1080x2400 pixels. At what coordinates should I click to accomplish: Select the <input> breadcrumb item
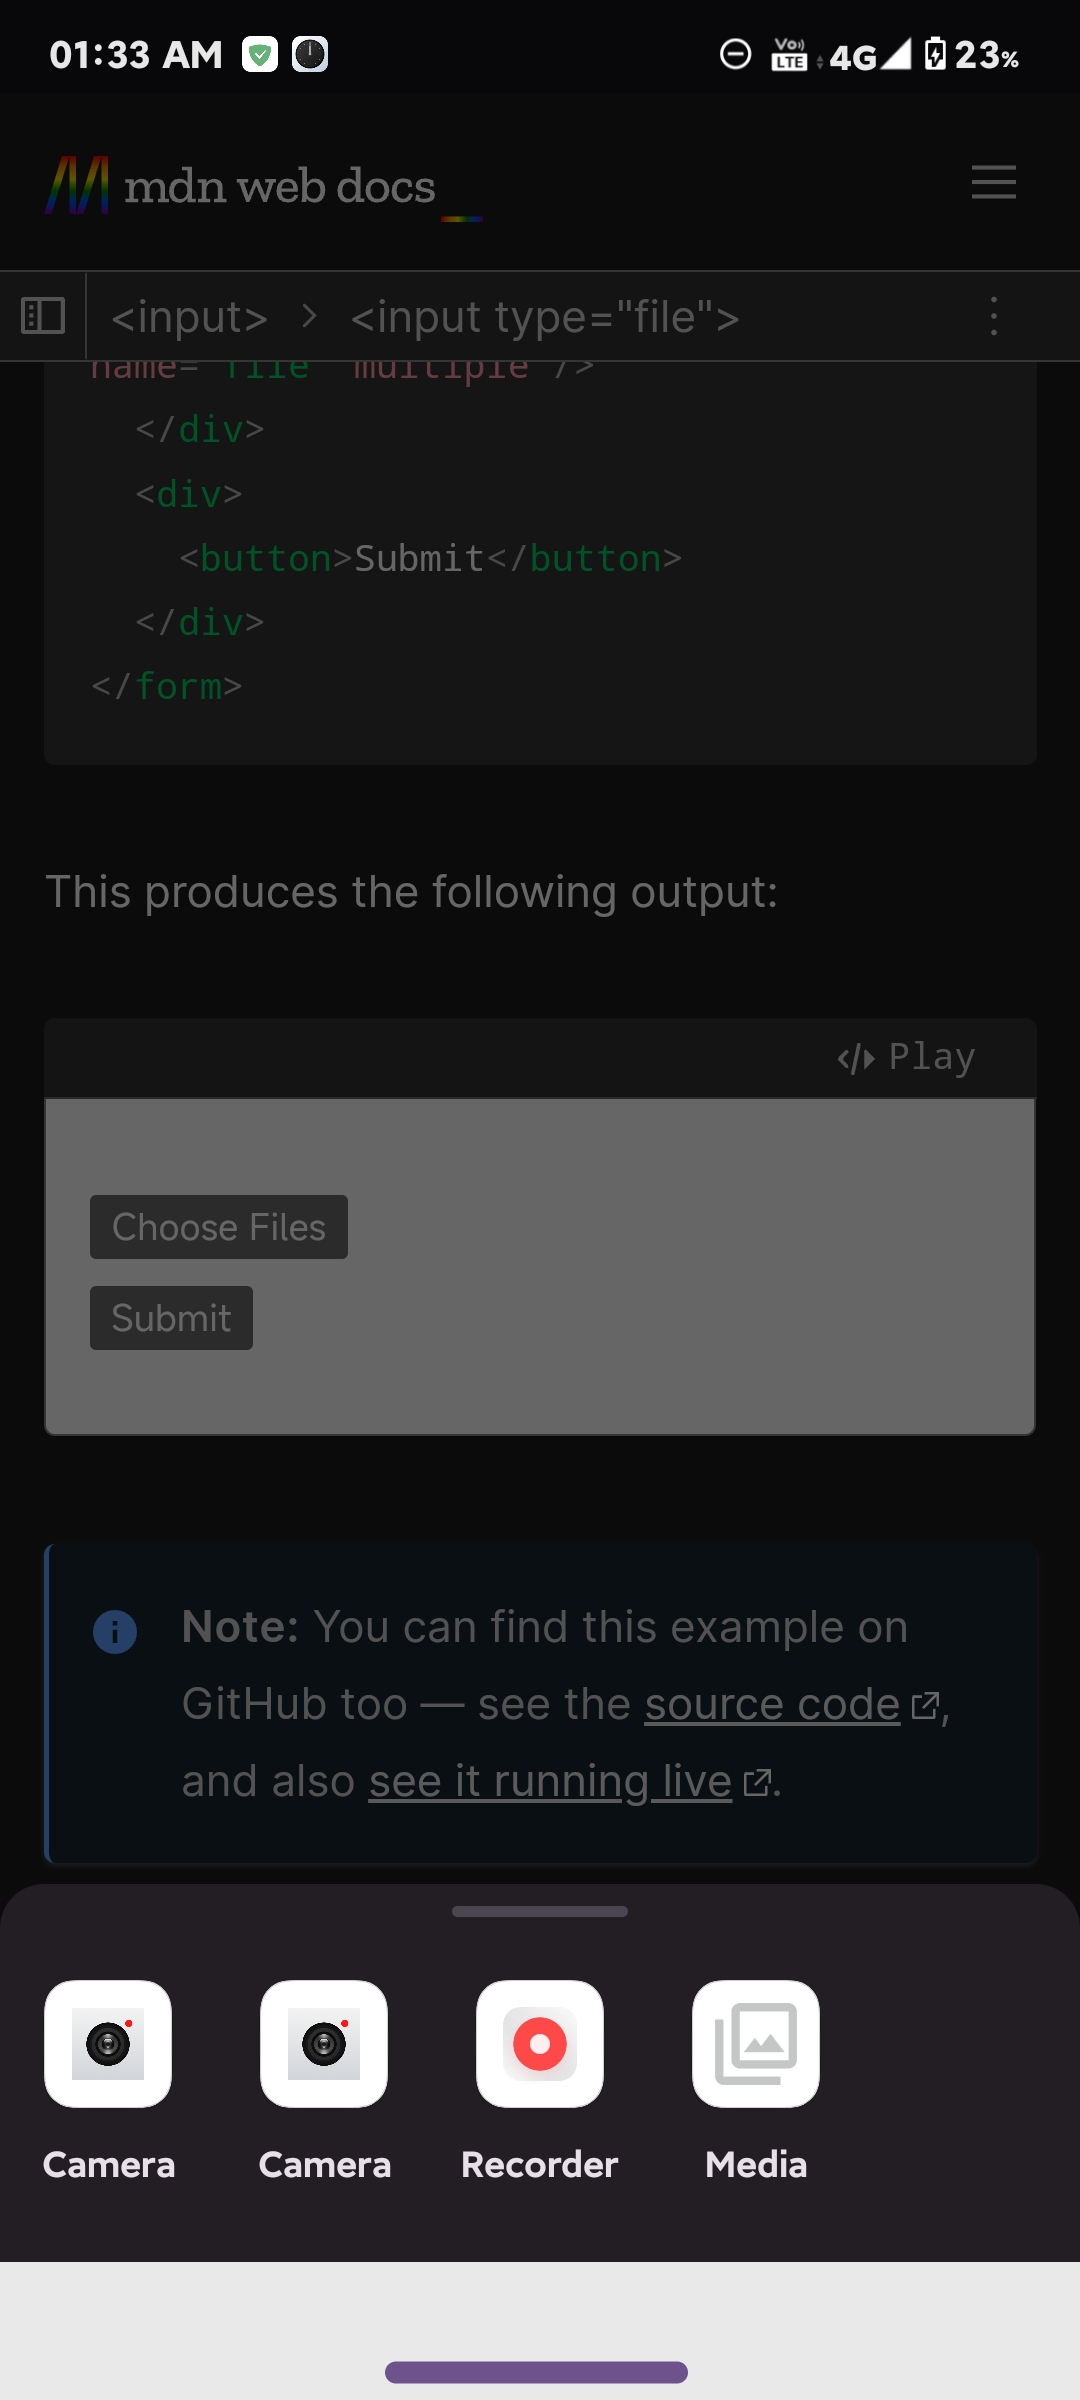click(189, 317)
